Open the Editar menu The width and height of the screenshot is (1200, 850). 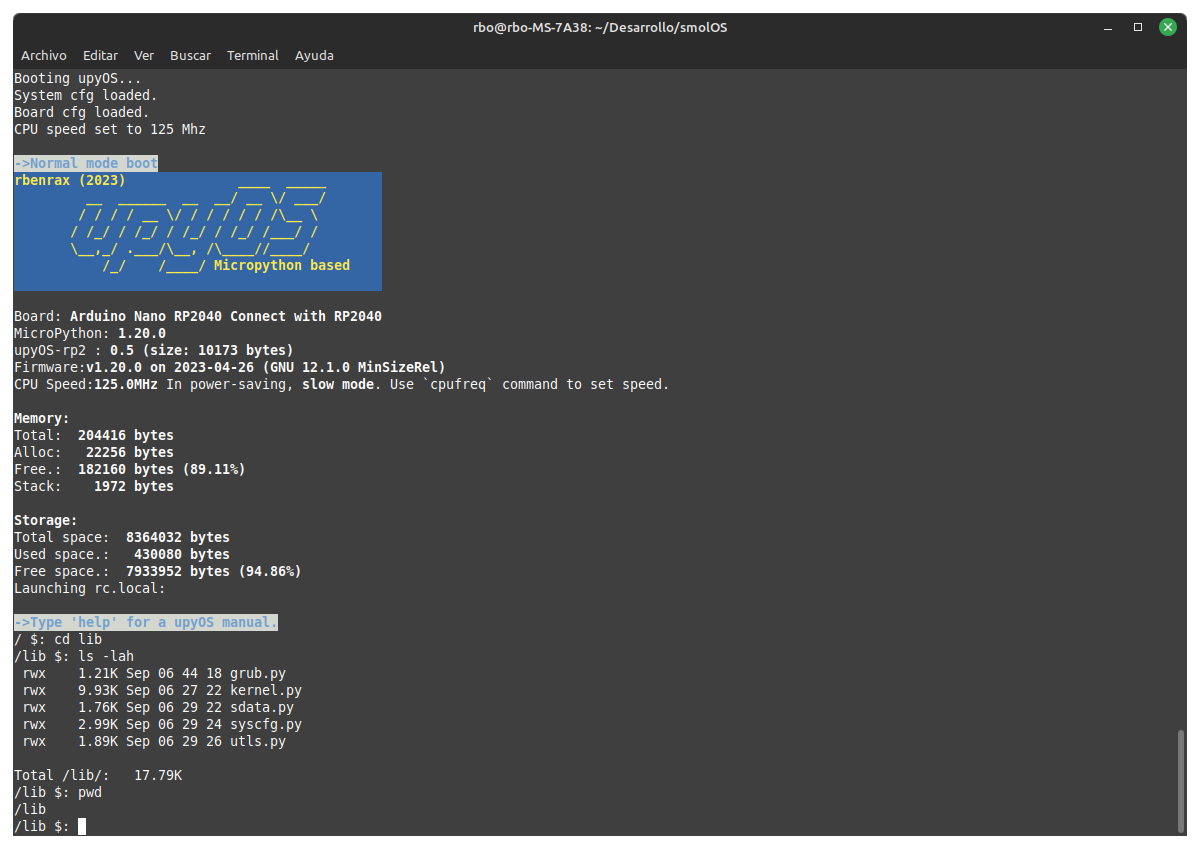click(100, 55)
